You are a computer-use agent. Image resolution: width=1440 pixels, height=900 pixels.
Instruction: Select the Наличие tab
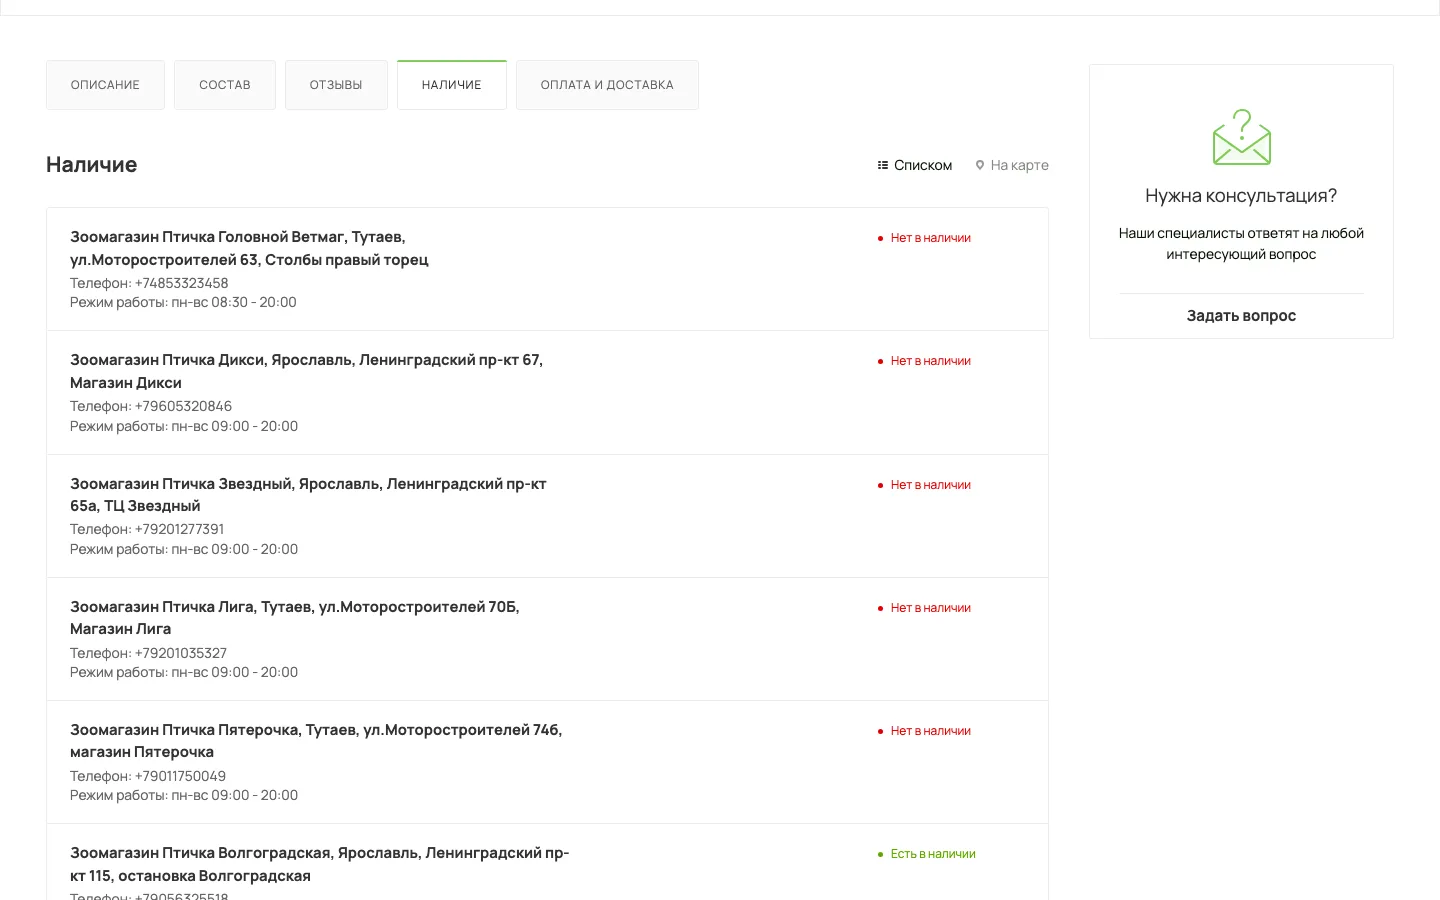tap(452, 85)
